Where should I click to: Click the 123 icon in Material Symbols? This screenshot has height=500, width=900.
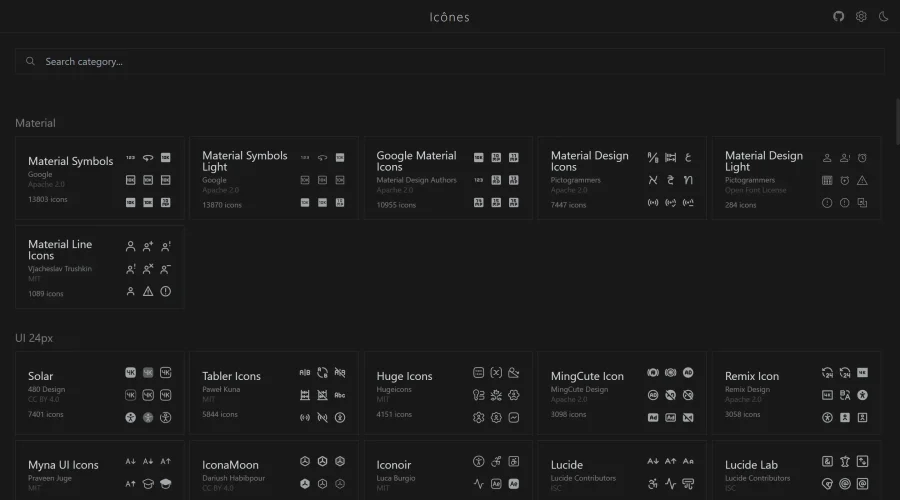point(130,157)
